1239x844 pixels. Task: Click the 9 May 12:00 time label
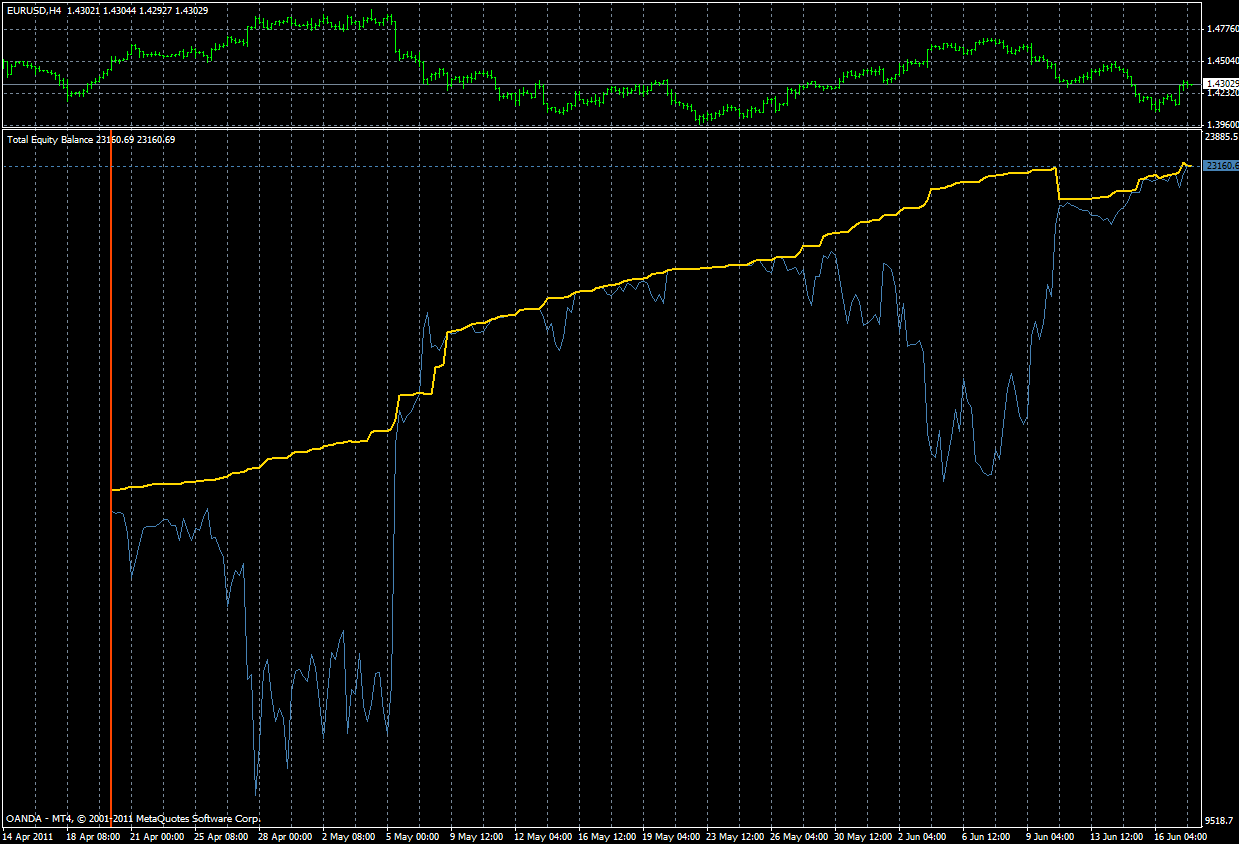point(478,836)
